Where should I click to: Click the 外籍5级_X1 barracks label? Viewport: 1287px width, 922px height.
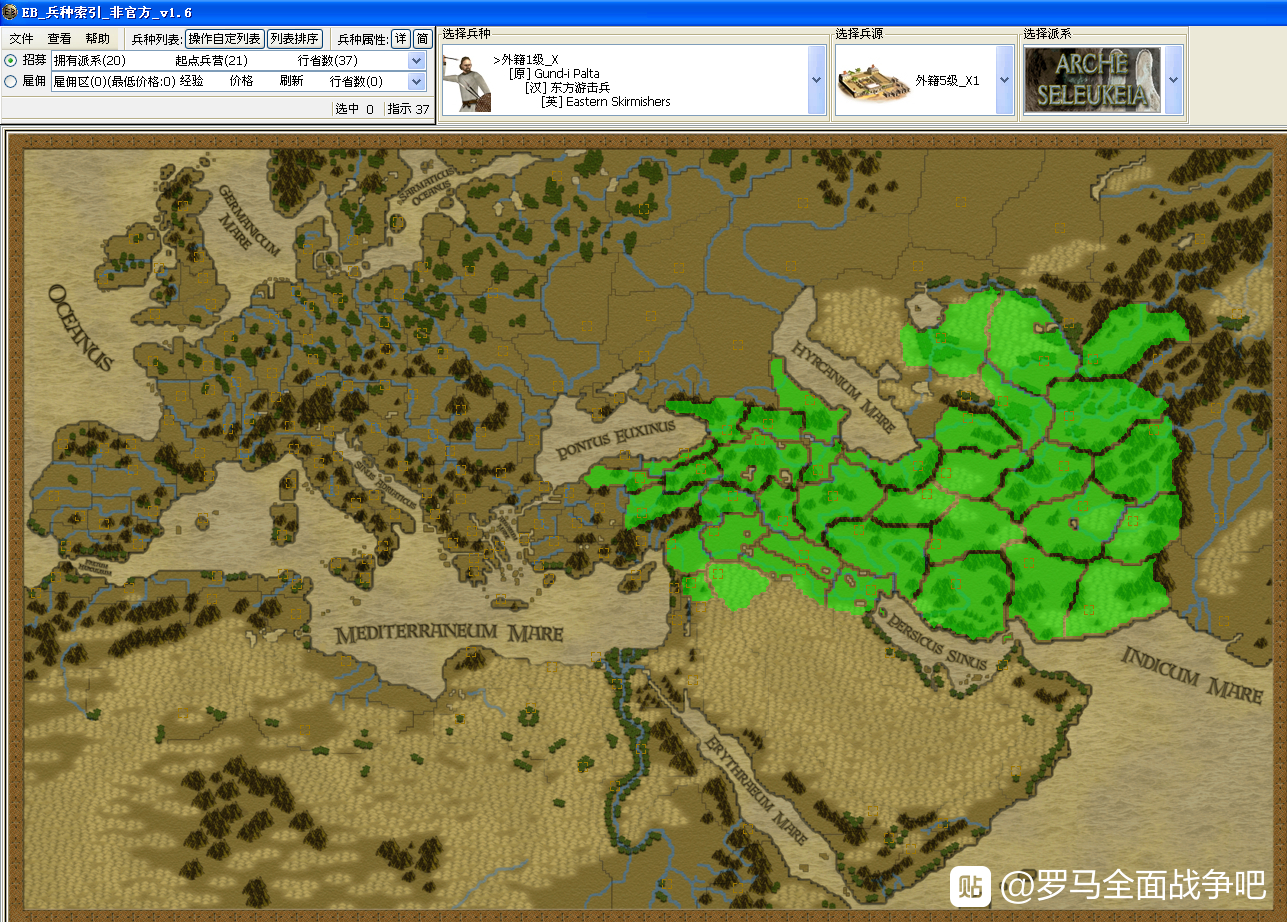pyautogui.click(x=948, y=81)
